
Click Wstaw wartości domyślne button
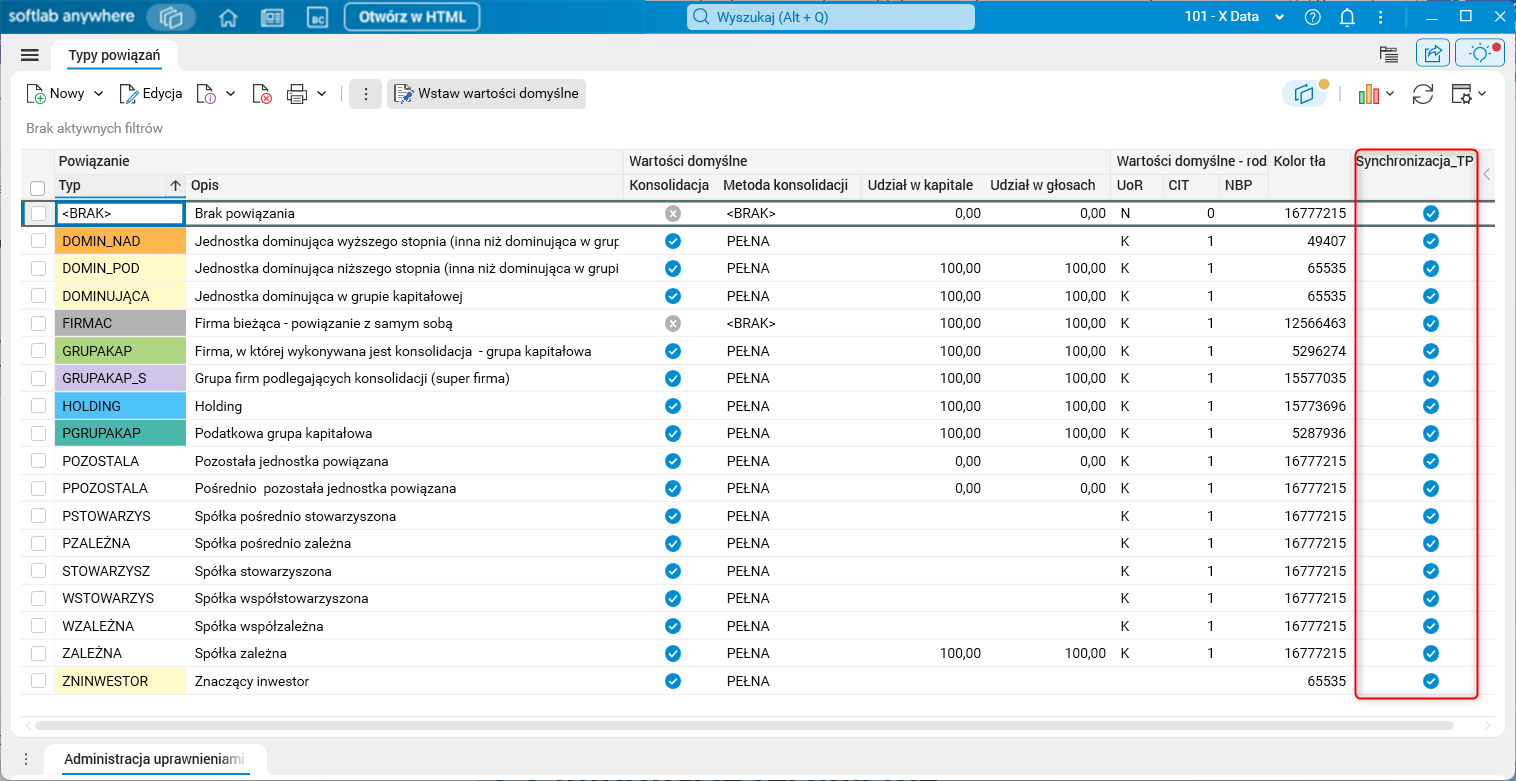coord(486,94)
